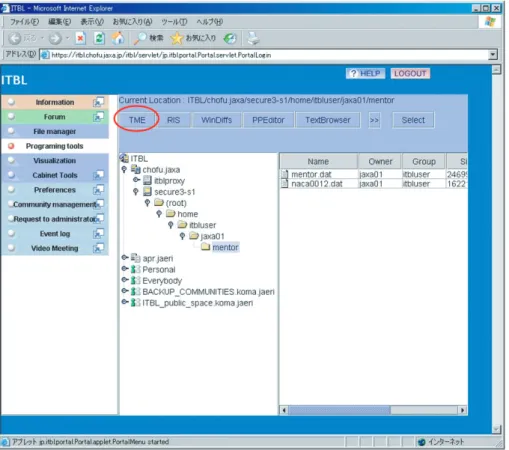Screen dimensions: 509x450
Task: Open the Tools (ツール) menu
Action: [174, 22]
